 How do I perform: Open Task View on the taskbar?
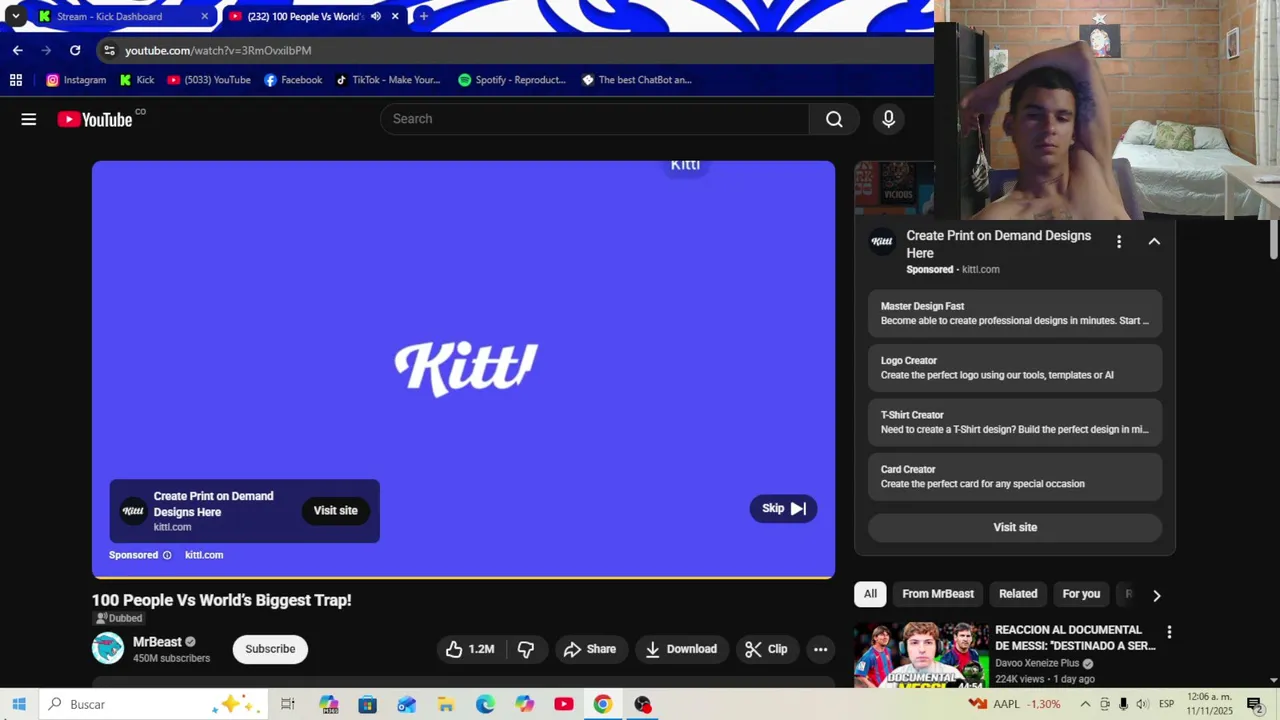click(x=288, y=704)
